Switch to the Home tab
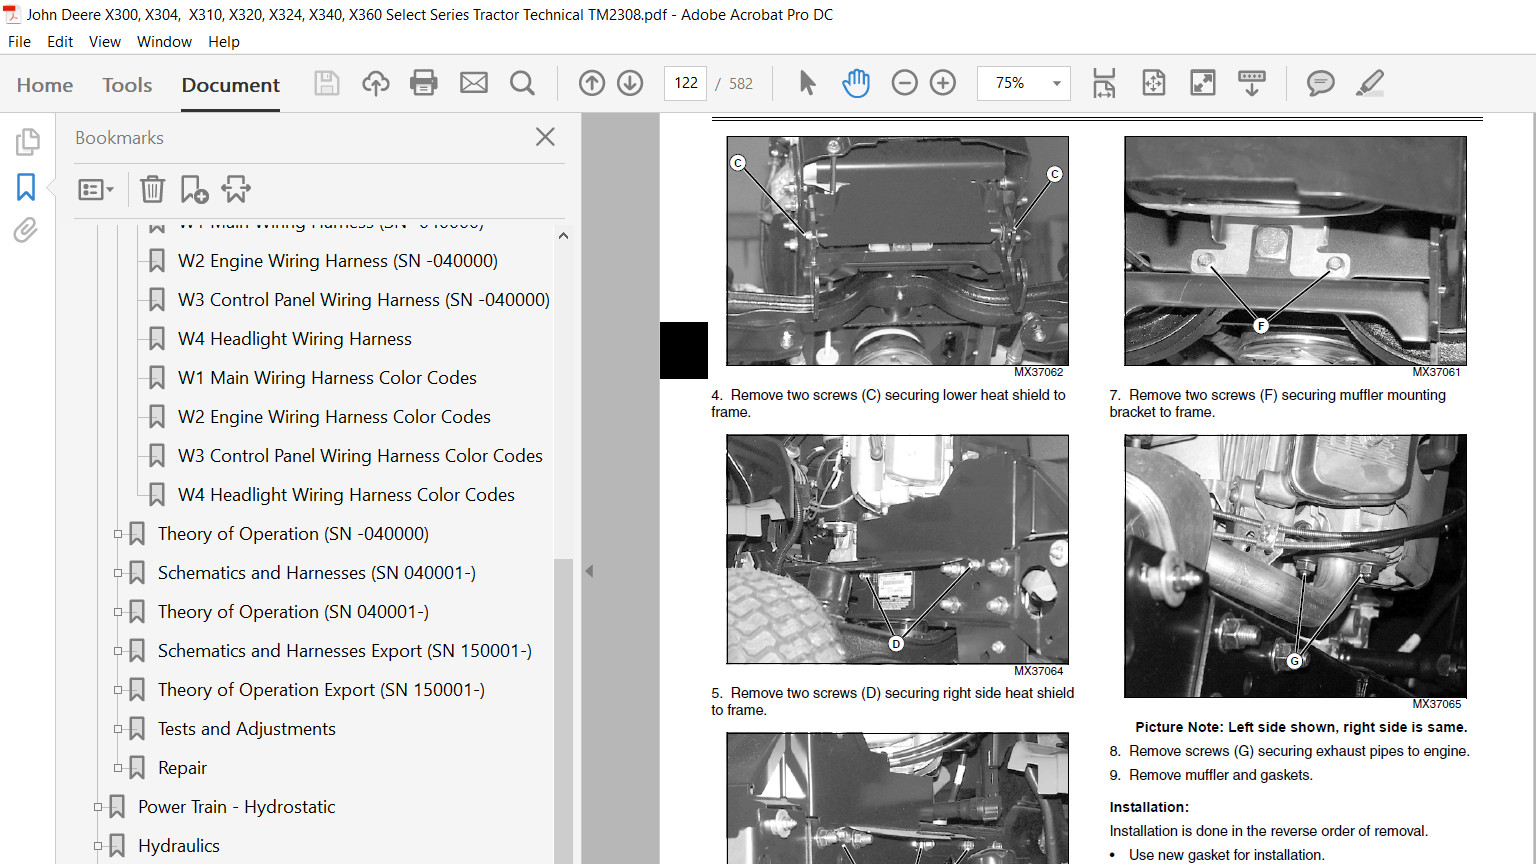 45,85
